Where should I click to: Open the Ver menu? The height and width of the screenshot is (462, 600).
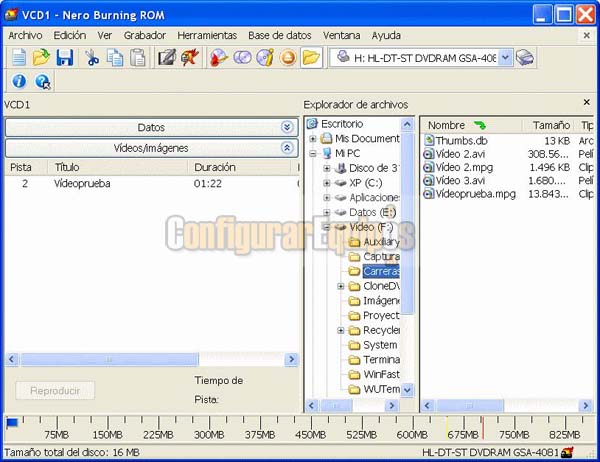104,36
